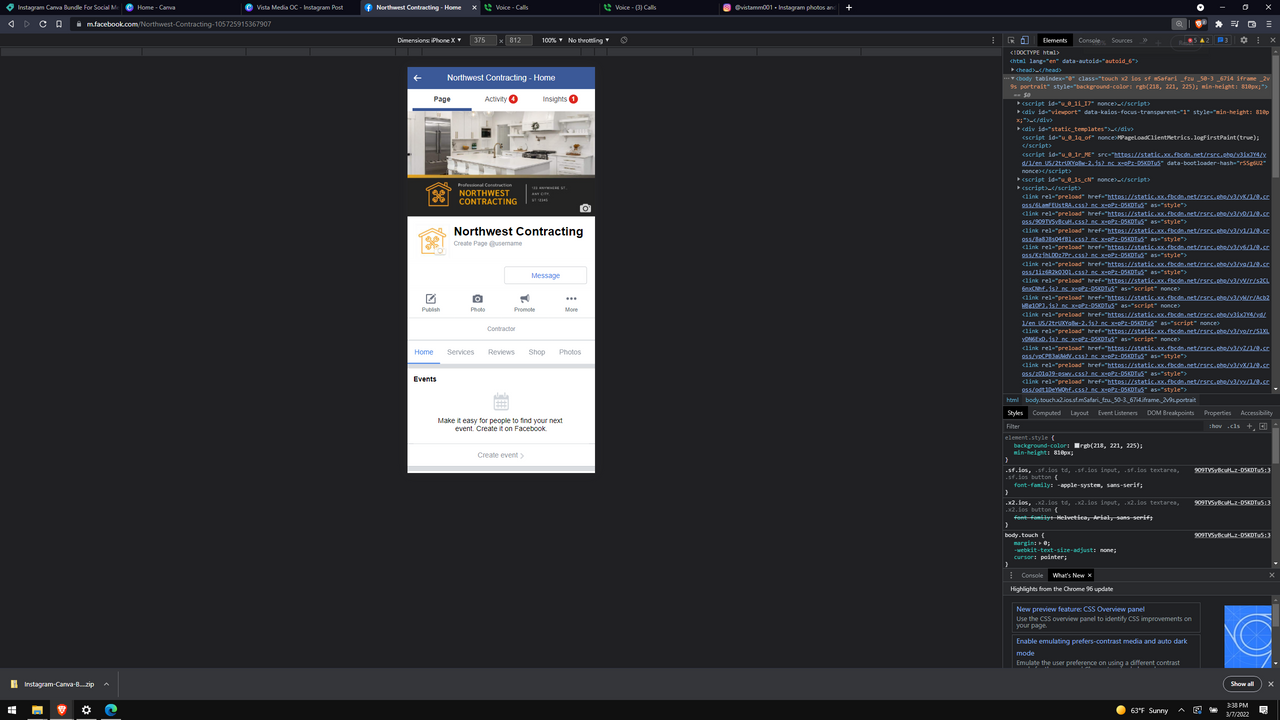Click the zoom indicator in the address bar

click(1179, 23)
